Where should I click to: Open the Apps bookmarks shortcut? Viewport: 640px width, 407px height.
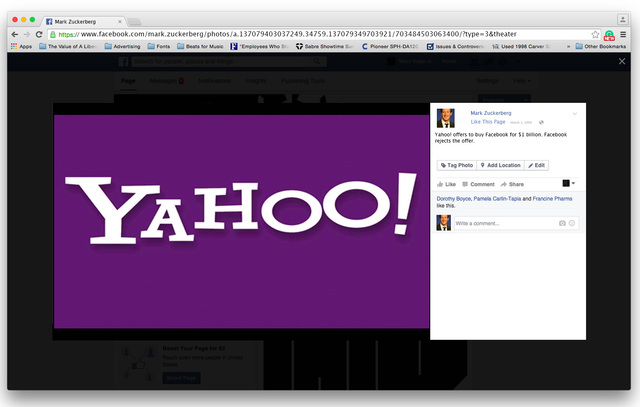click(21, 46)
